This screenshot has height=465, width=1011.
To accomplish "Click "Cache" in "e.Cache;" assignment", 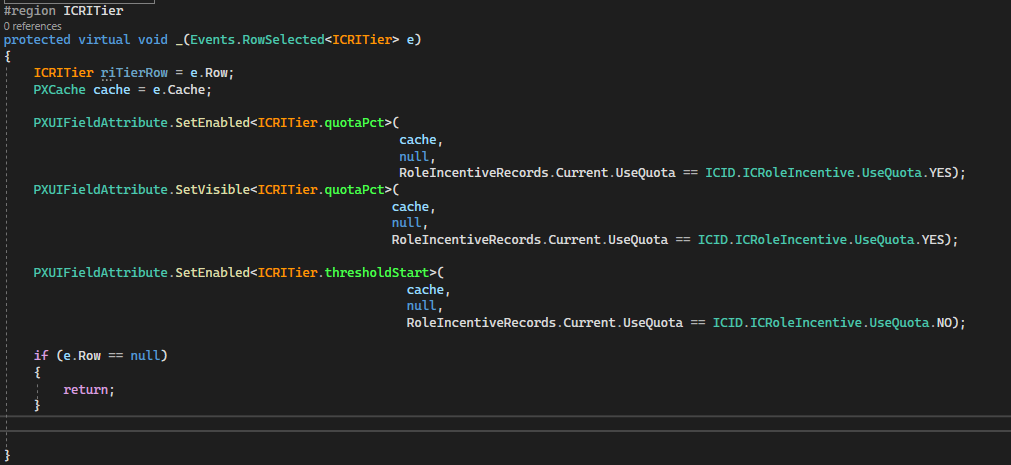I will pos(186,90).
